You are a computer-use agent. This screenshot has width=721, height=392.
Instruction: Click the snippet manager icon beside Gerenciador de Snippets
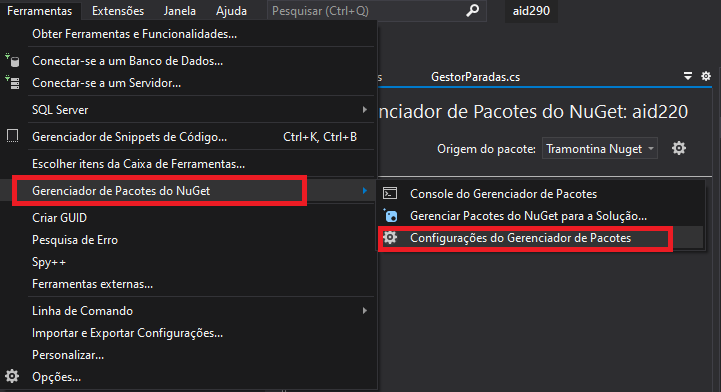[12, 136]
